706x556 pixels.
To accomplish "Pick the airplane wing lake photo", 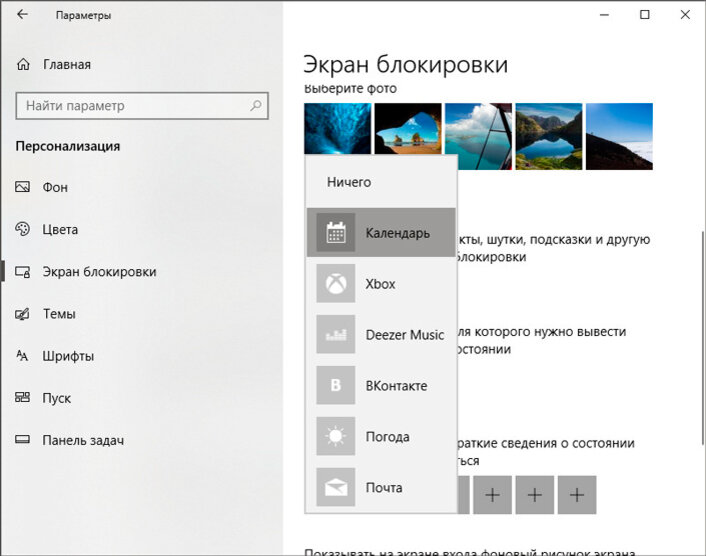I will (x=478, y=136).
